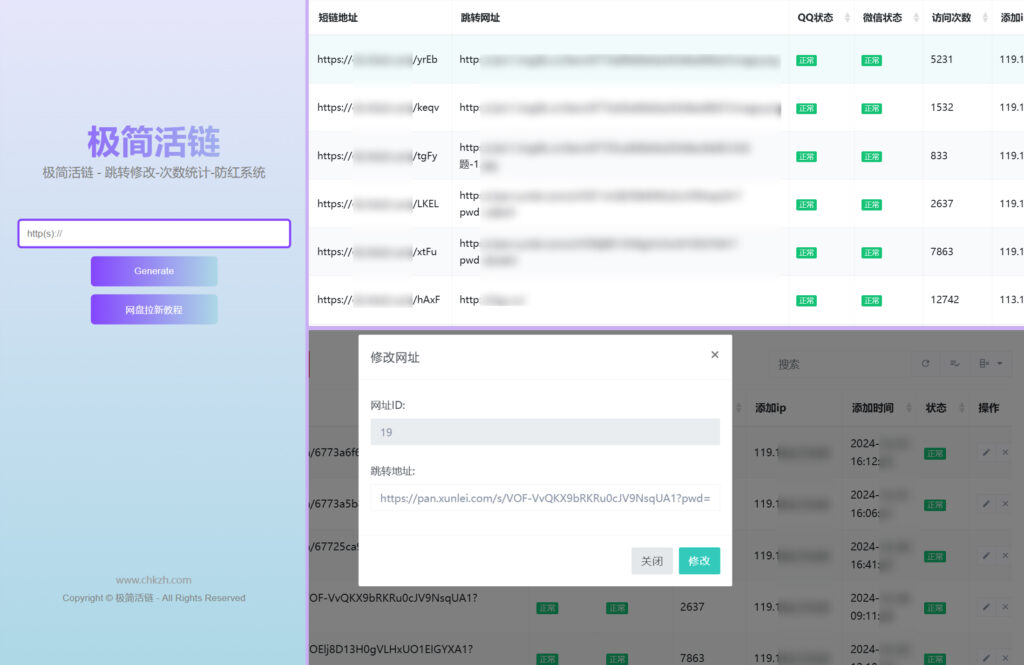Click the delete X on the /6773a5b row
Viewport: 1024px width, 665px height.
click(1005, 504)
